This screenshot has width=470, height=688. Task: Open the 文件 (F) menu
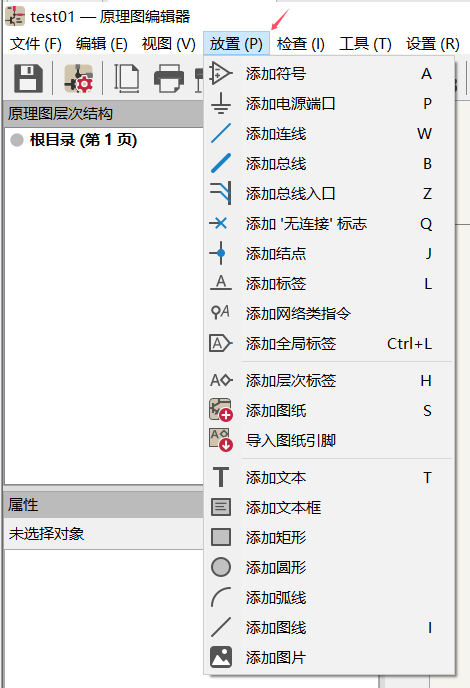pyautogui.click(x=36, y=44)
